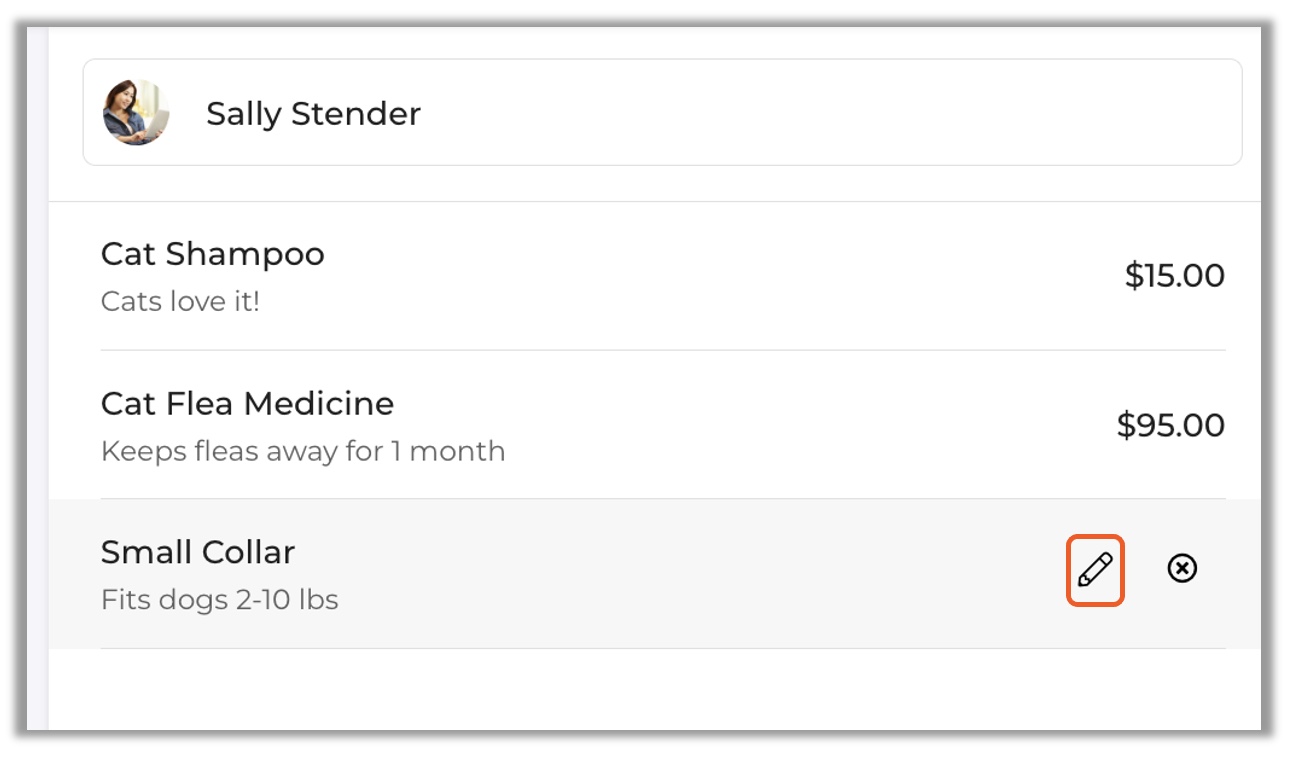1294x758 pixels.
Task: Click the pencil edit icon for Small Collar
Action: (1095, 570)
